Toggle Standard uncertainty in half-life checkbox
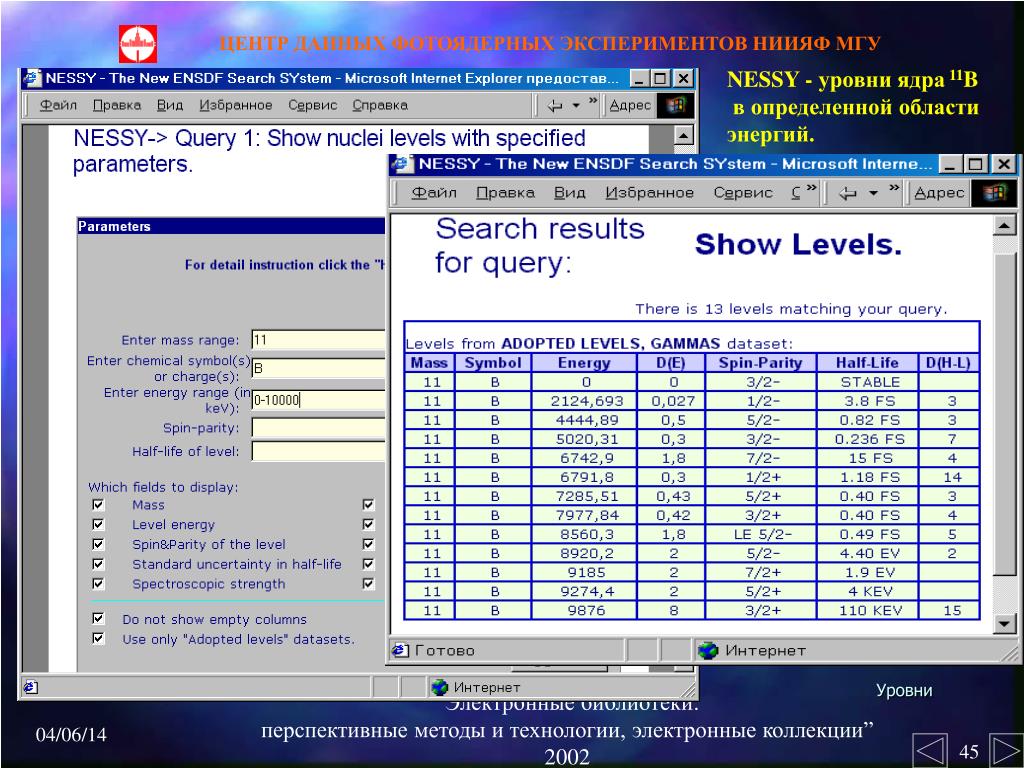The width and height of the screenshot is (1024, 768). [98, 563]
